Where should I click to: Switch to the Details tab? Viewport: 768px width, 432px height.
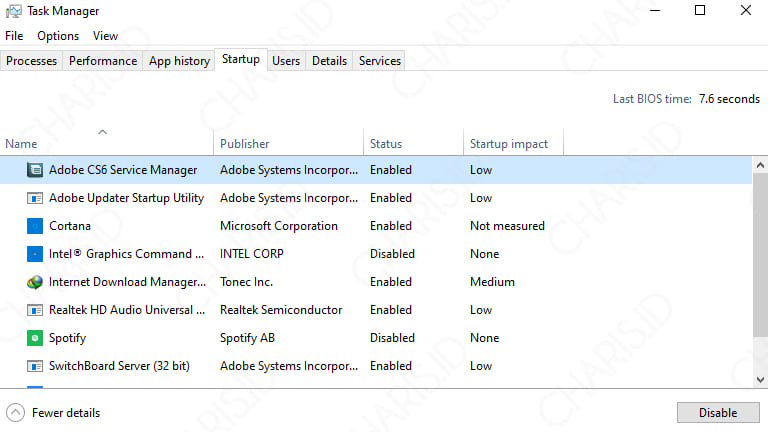point(329,61)
